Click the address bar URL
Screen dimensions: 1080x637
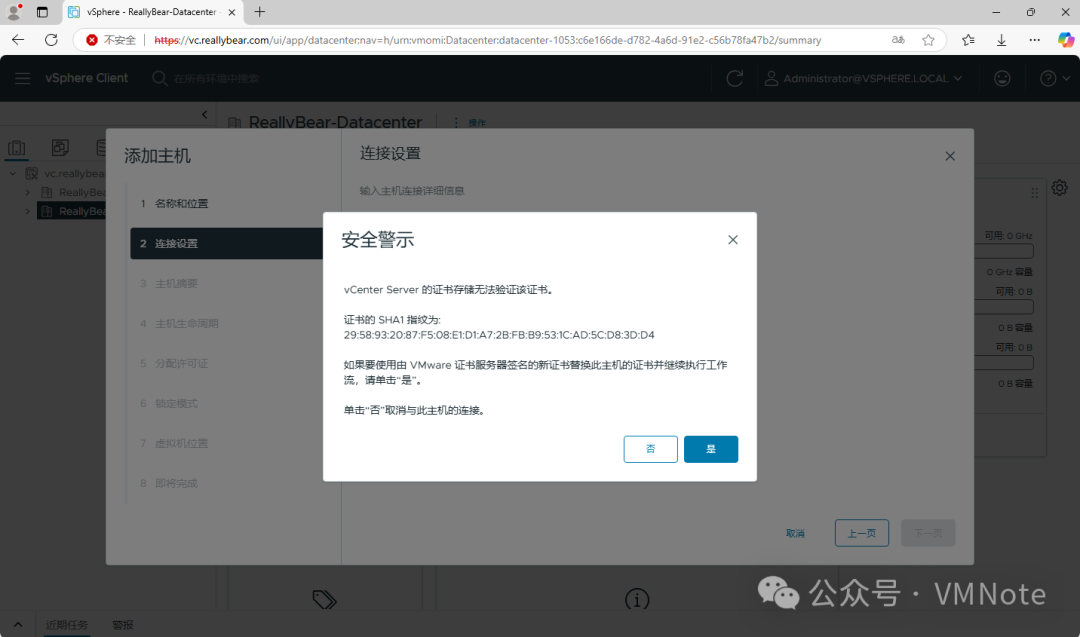(488, 40)
